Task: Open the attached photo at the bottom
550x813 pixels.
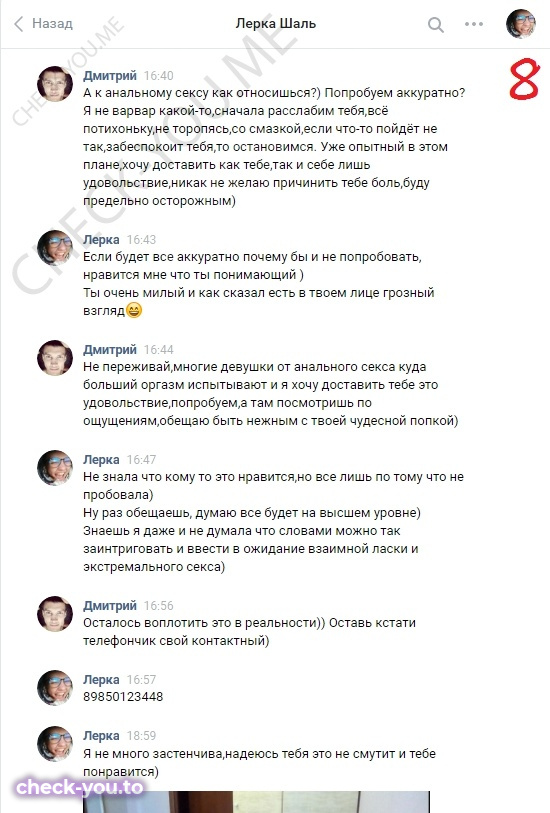Action: [x=256, y=802]
